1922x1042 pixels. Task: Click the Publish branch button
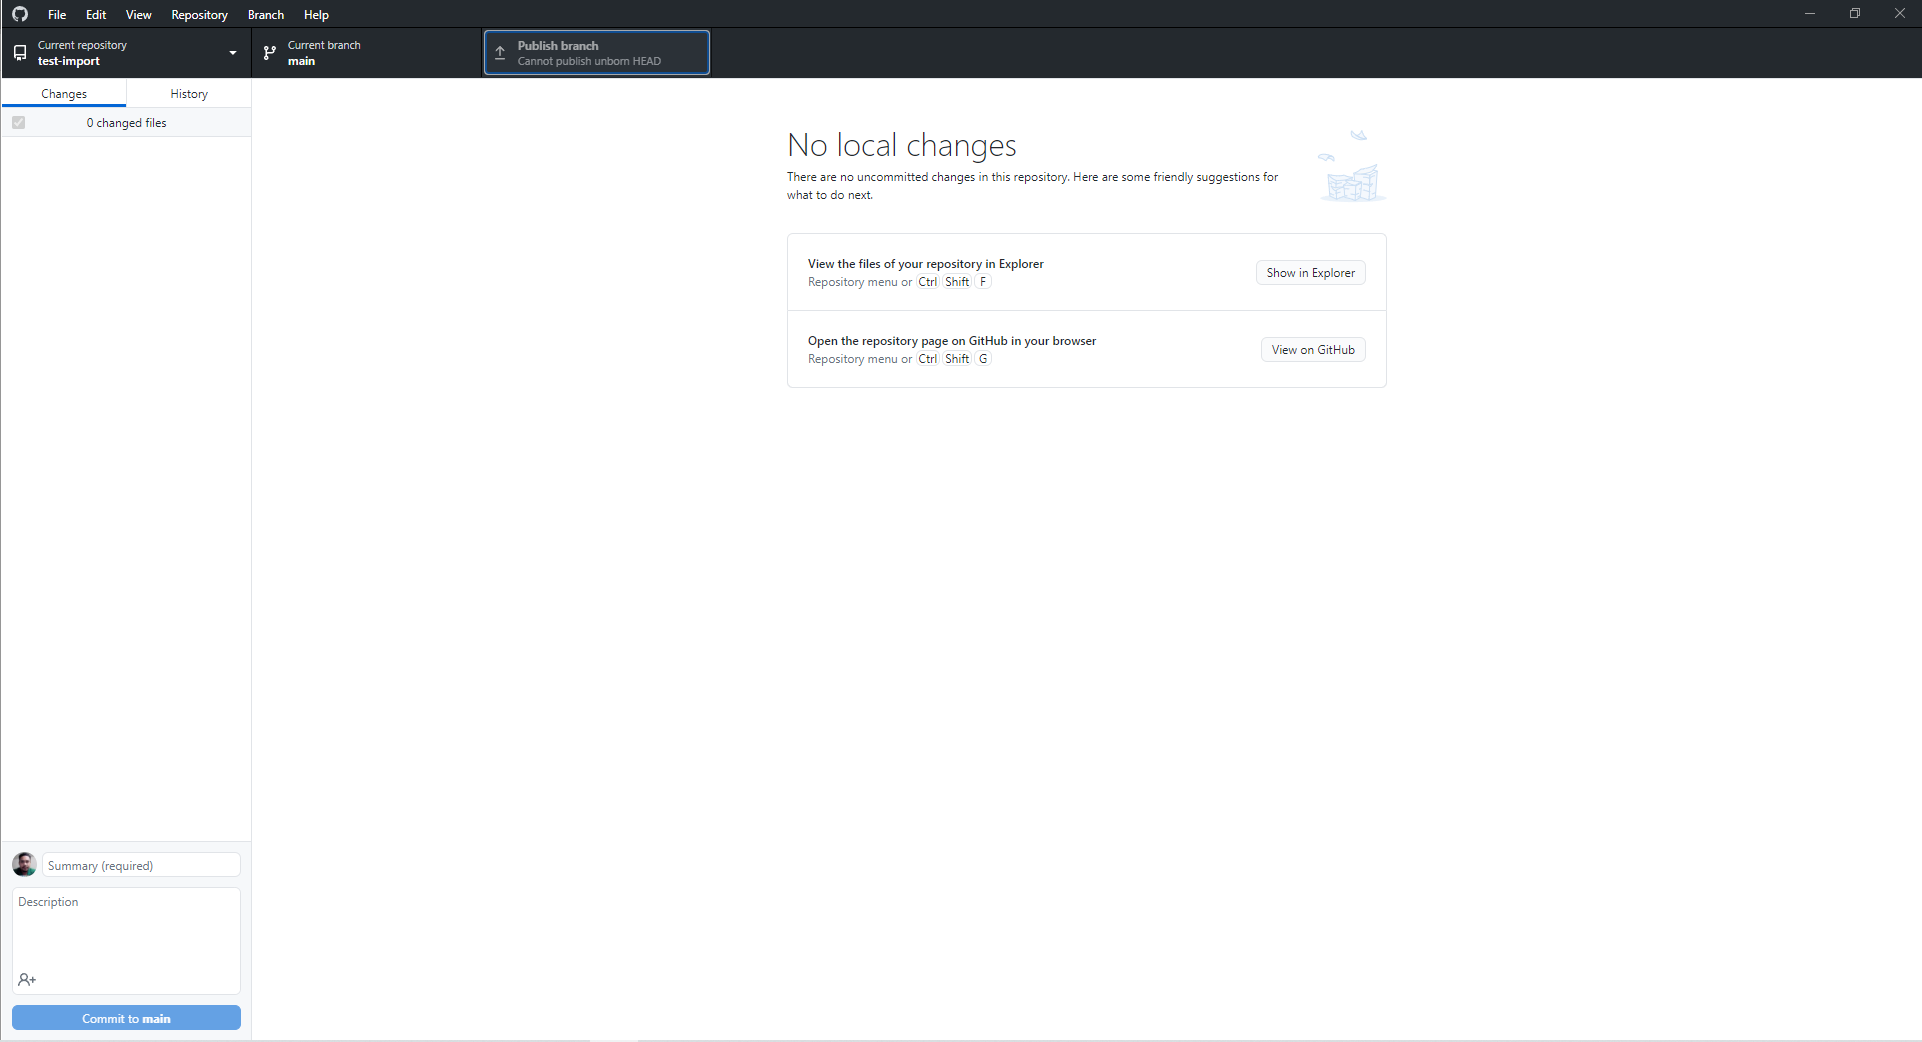[x=596, y=52]
